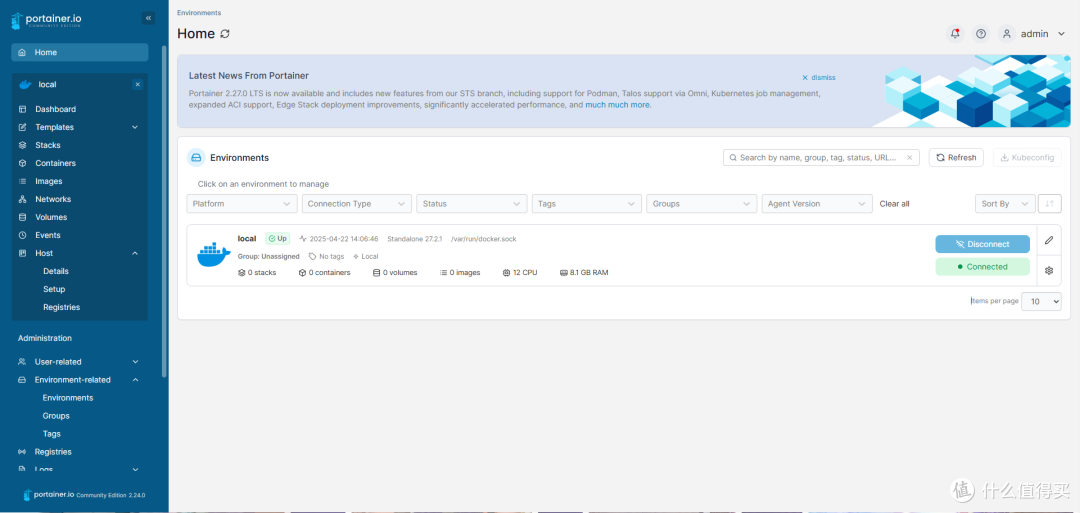This screenshot has height=513, width=1080.
Task: Click the 12 CPU label
Action: click(520, 273)
